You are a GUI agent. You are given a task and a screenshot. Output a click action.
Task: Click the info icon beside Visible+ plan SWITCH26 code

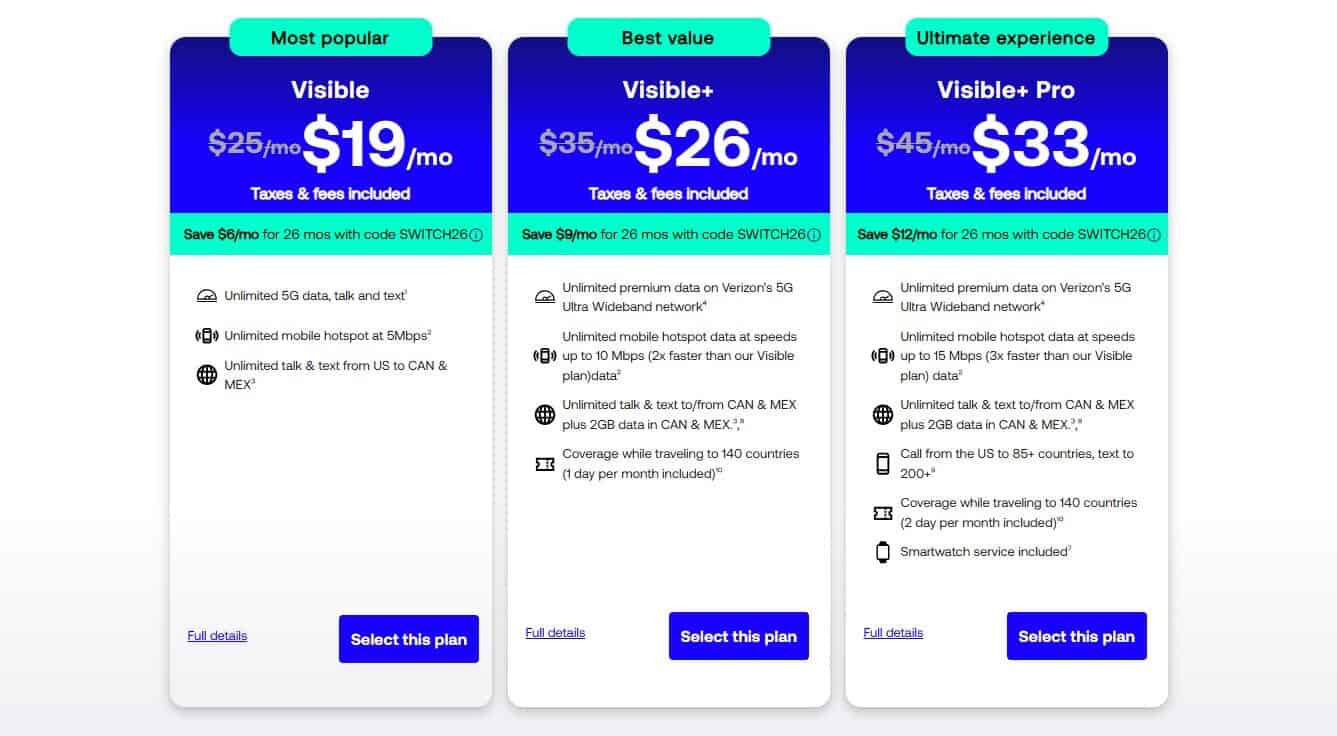[x=814, y=235]
